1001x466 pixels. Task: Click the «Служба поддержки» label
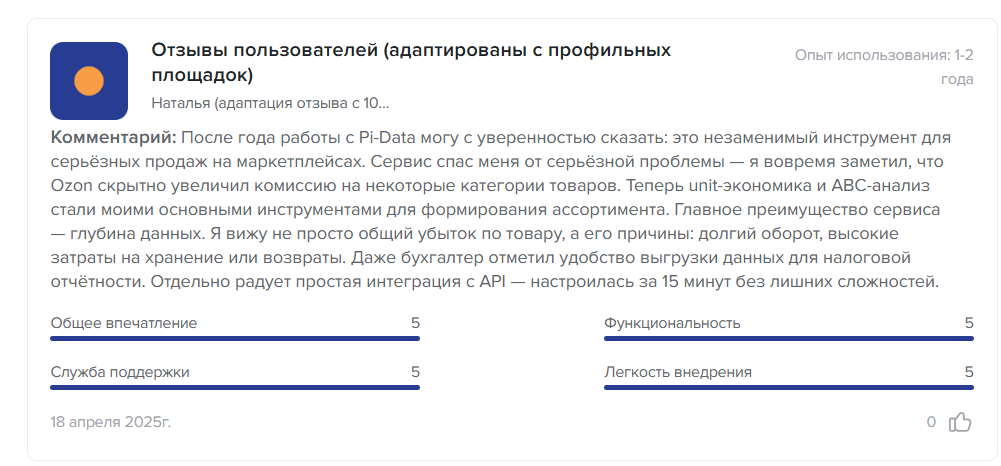[120, 372]
